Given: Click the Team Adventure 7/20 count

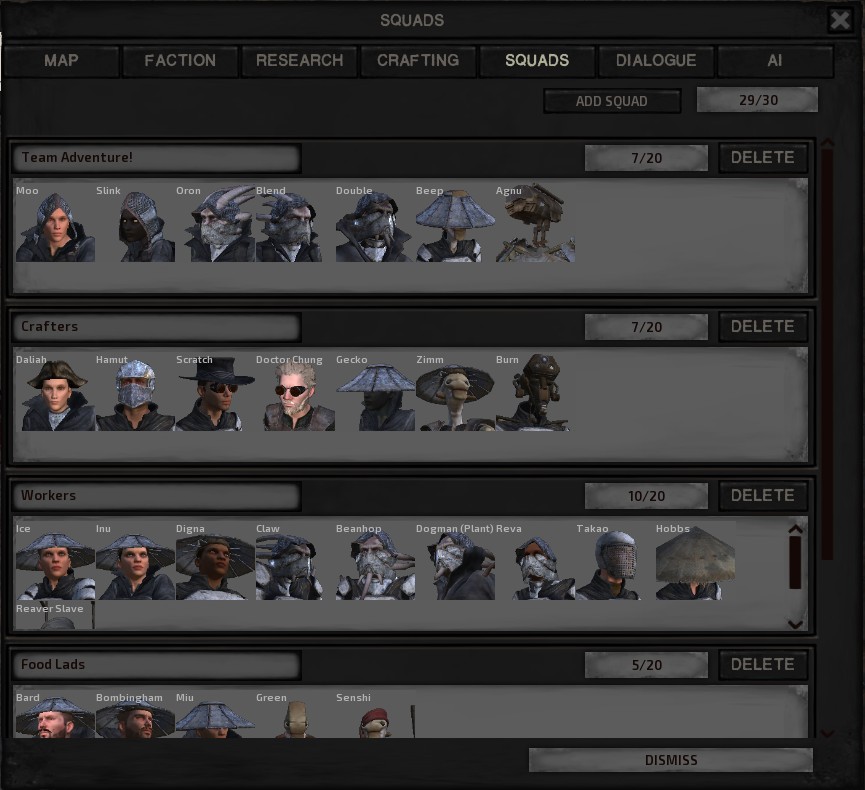Looking at the screenshot, I should 646,158.
